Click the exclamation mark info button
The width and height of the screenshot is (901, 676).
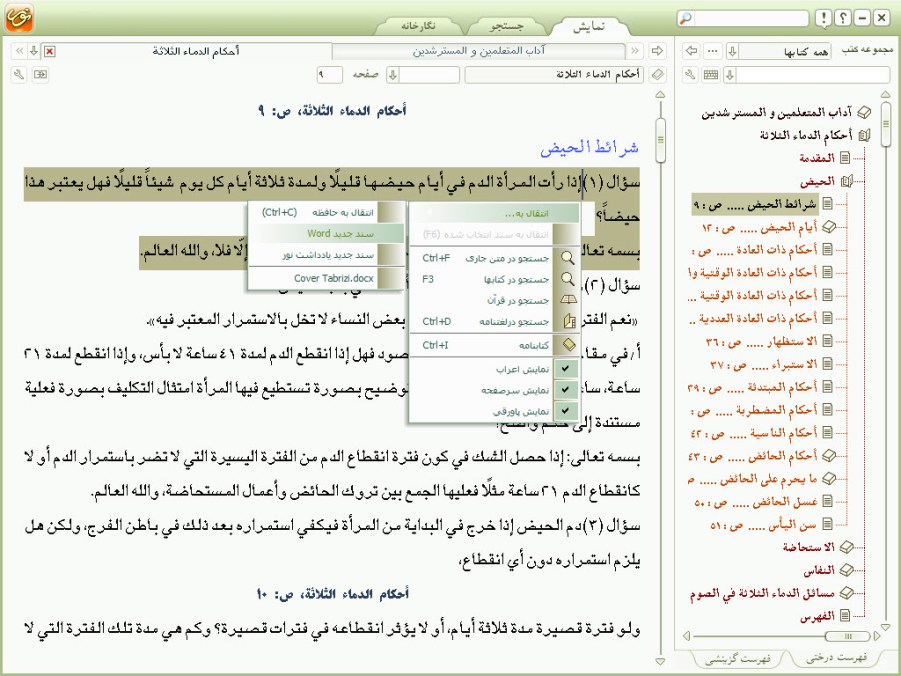[823, 18]
